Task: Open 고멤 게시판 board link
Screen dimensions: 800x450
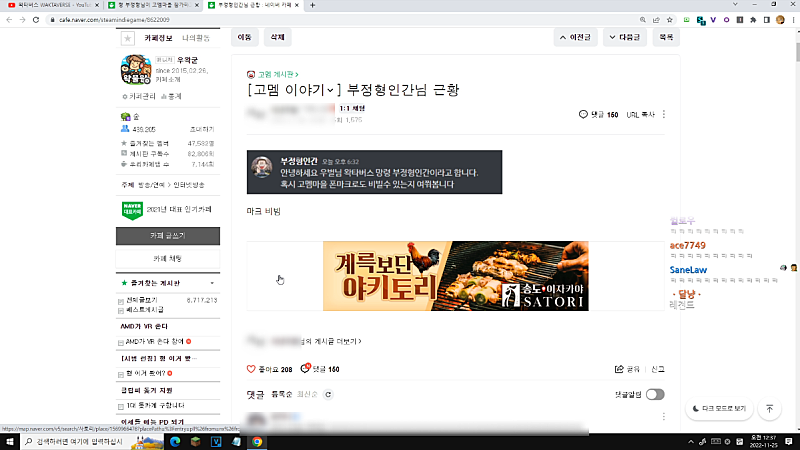Action: coord(278,74)
